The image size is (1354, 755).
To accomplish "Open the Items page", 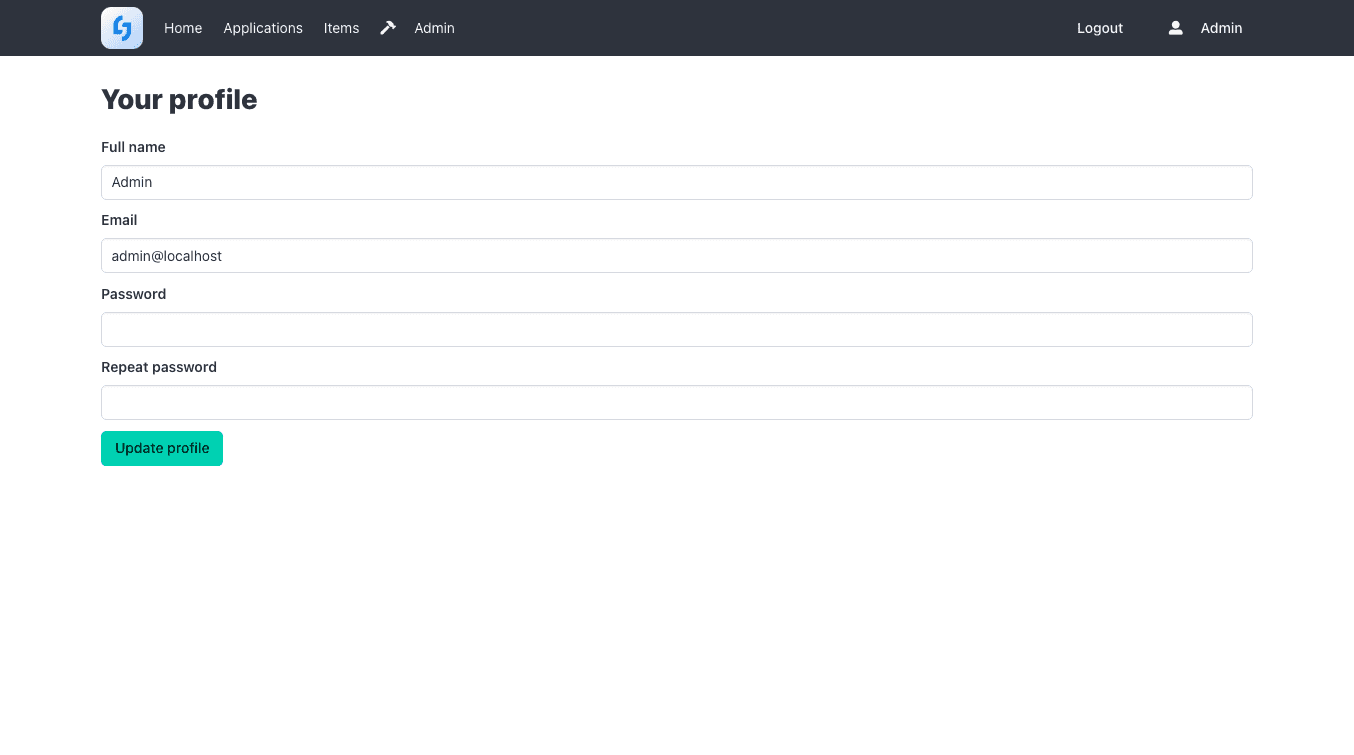I will point(341,28).
